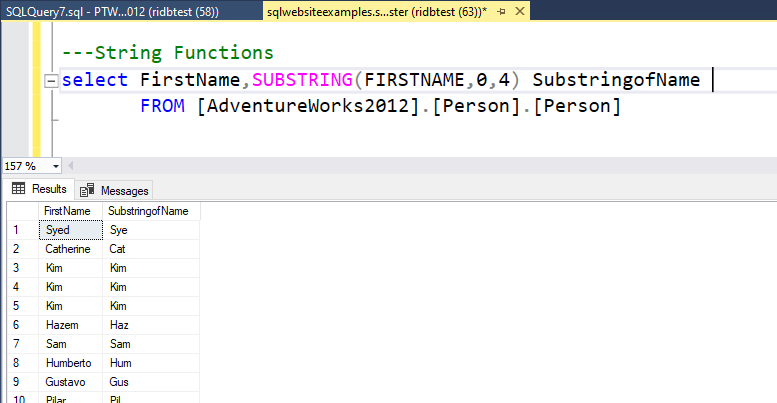The width and height of the screenshot is (777, 403).
Task: Select the Hum cell
Action: (151, 363)
